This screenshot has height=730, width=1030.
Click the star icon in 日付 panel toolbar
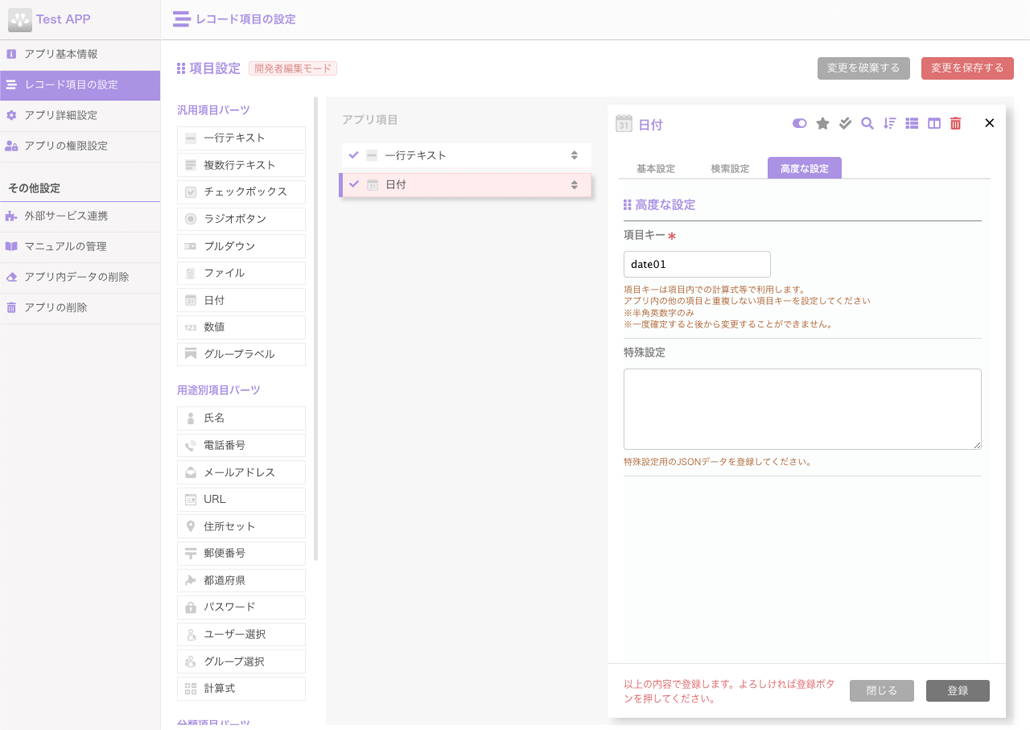pos(822,123)
